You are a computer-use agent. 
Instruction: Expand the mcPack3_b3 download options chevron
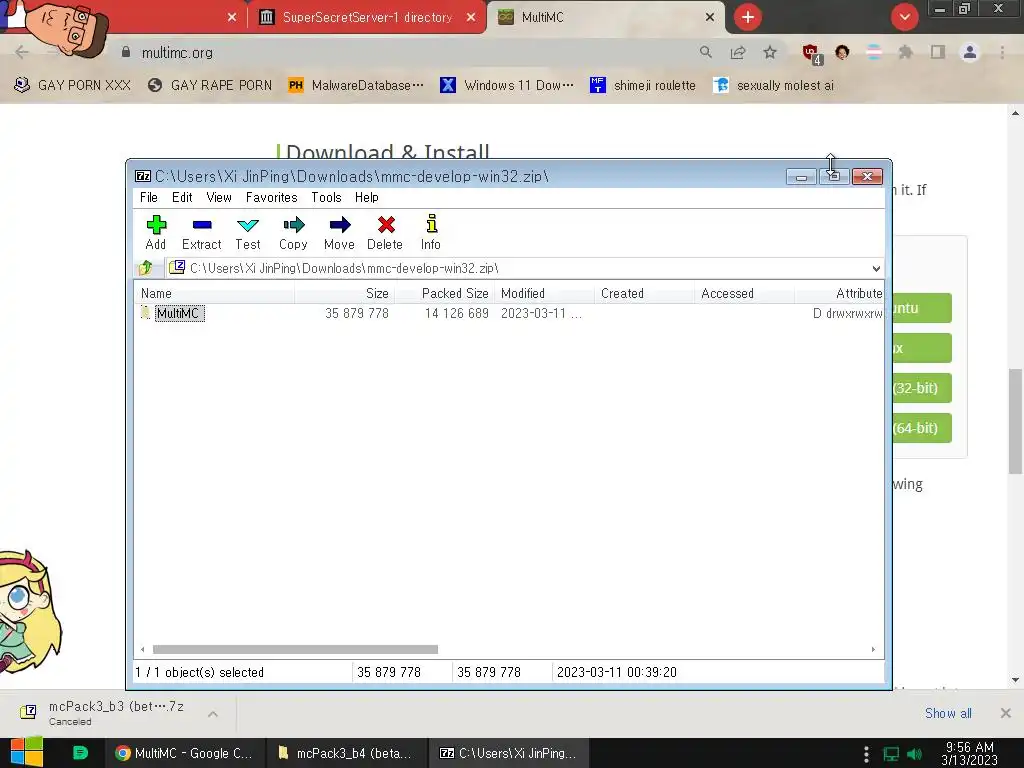213,714
